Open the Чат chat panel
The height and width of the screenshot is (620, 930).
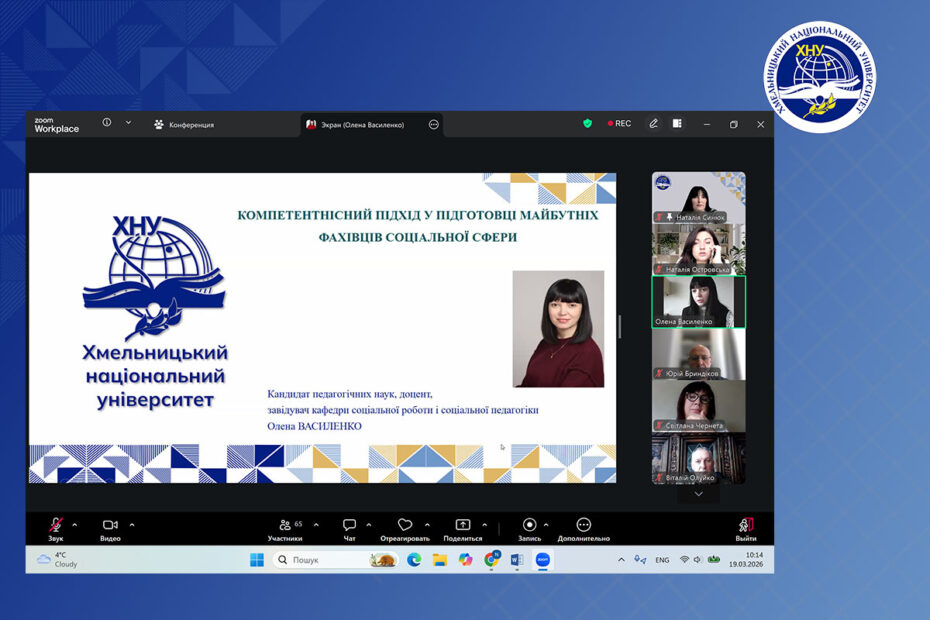(x=349, y=526)
